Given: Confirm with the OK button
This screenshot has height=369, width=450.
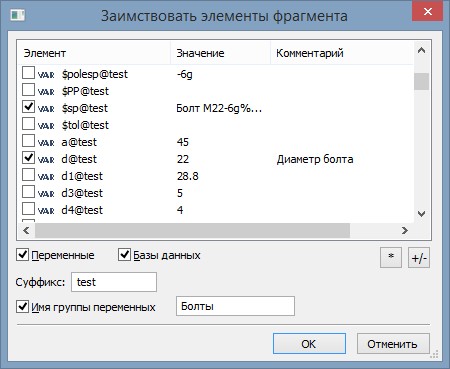Looking at the screenshot, I should point(309,344).
